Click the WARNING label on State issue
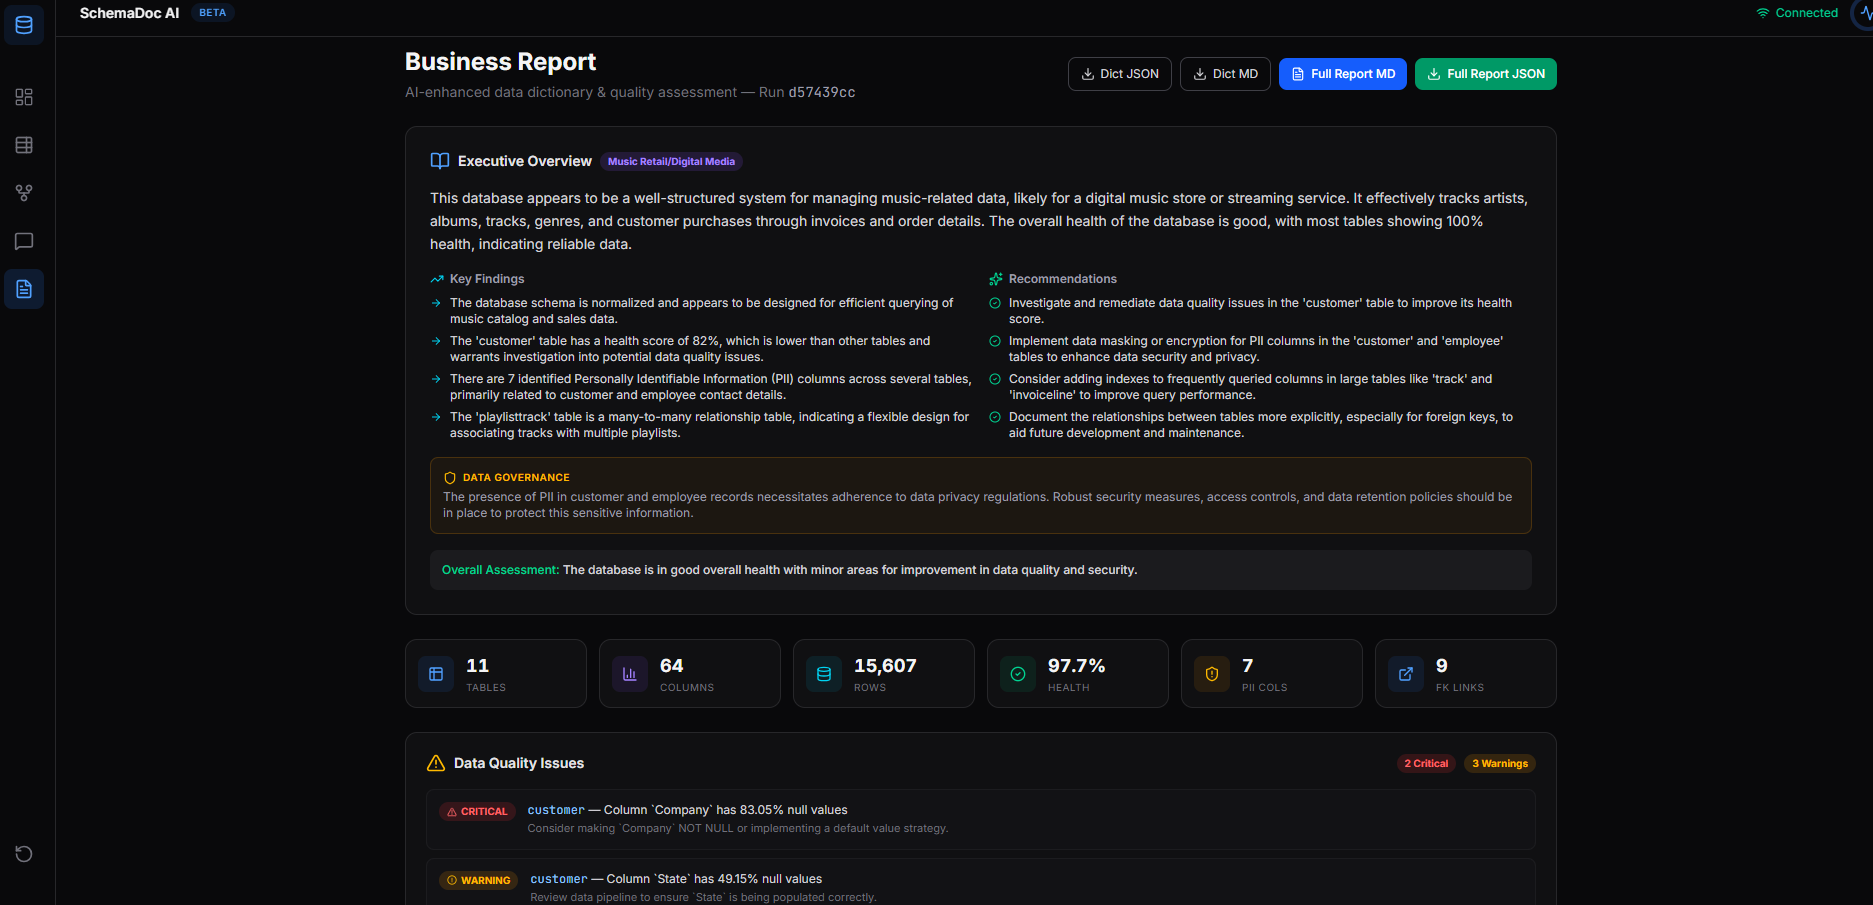 click(478, 881)
